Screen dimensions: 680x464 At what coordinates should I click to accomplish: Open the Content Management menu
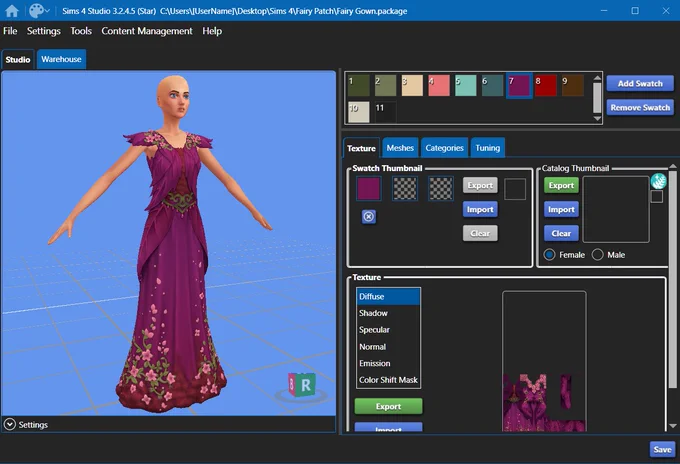click(147, 31)
